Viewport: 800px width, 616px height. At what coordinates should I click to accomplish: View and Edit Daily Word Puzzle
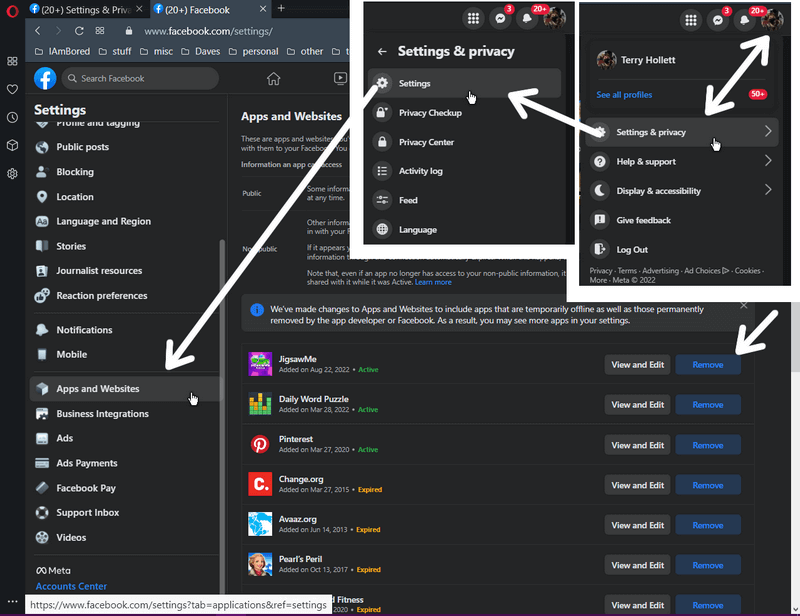pos(637,405)
